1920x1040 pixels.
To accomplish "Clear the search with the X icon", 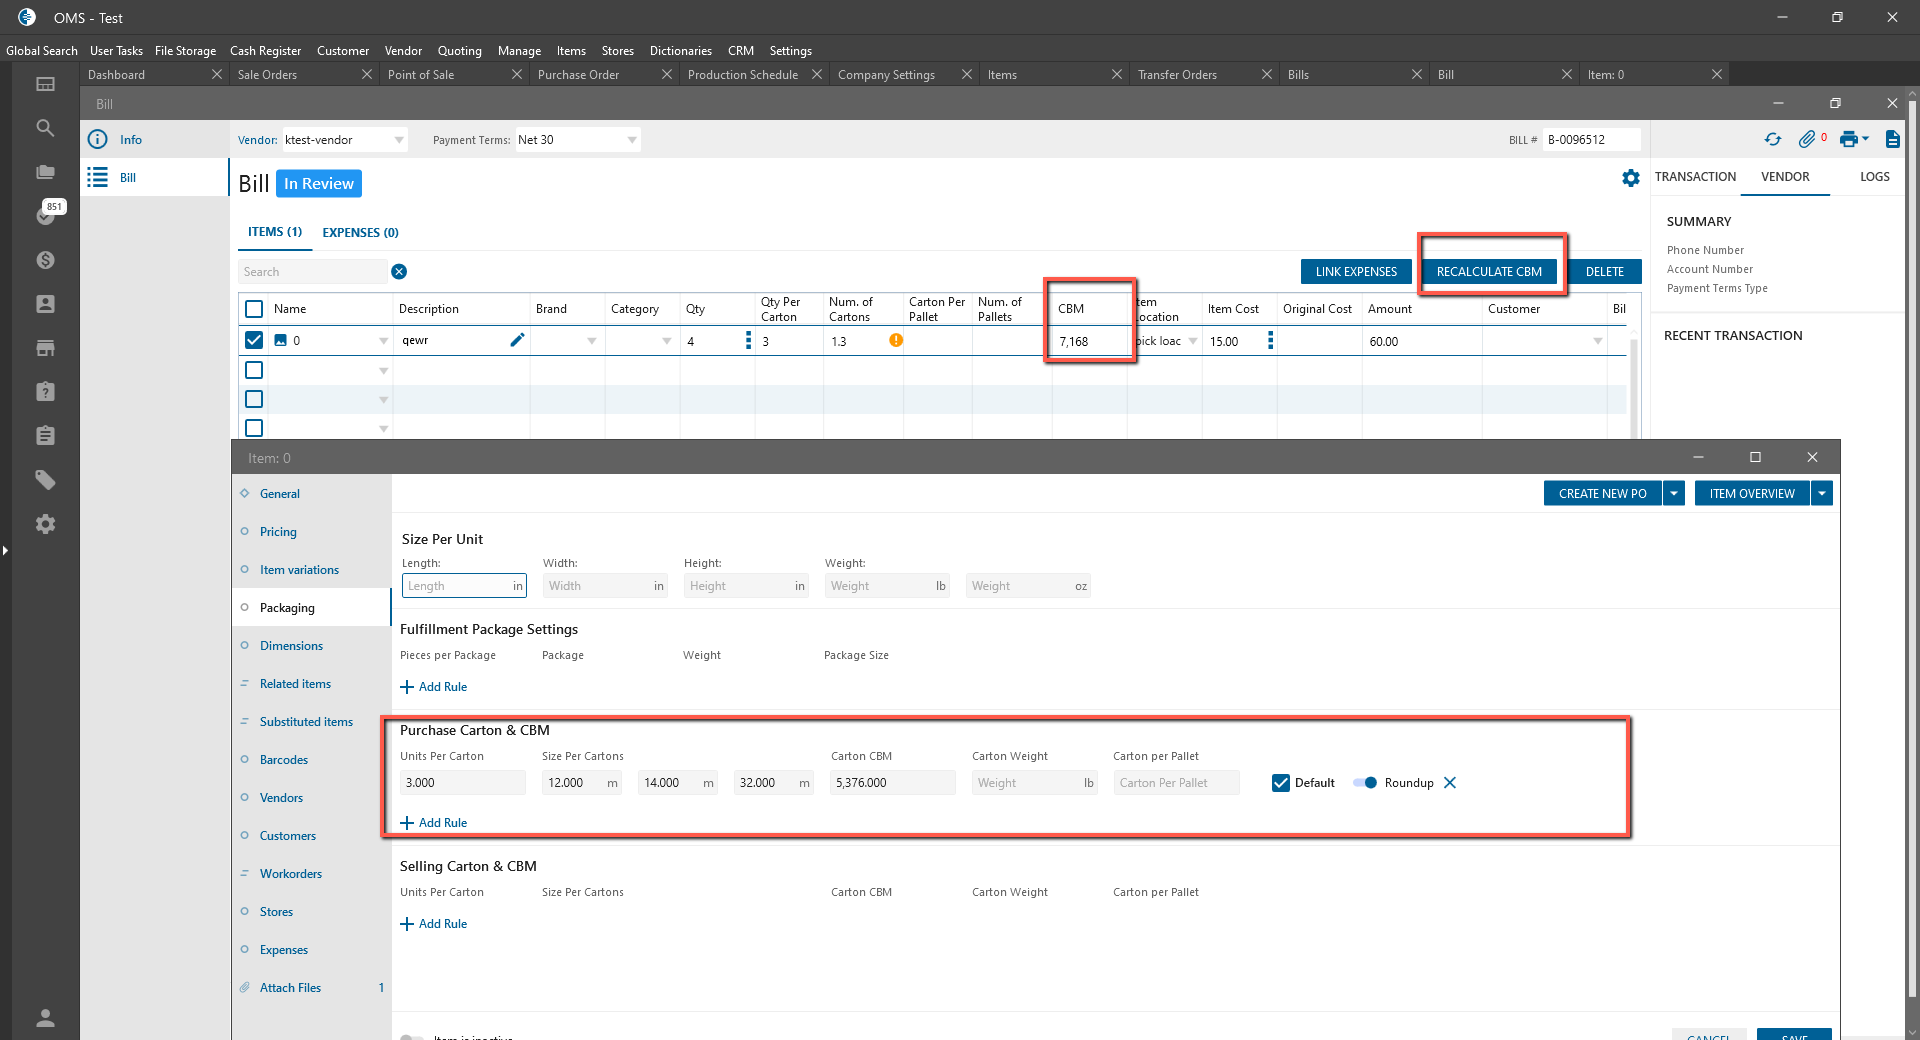I will pos(399,272).
